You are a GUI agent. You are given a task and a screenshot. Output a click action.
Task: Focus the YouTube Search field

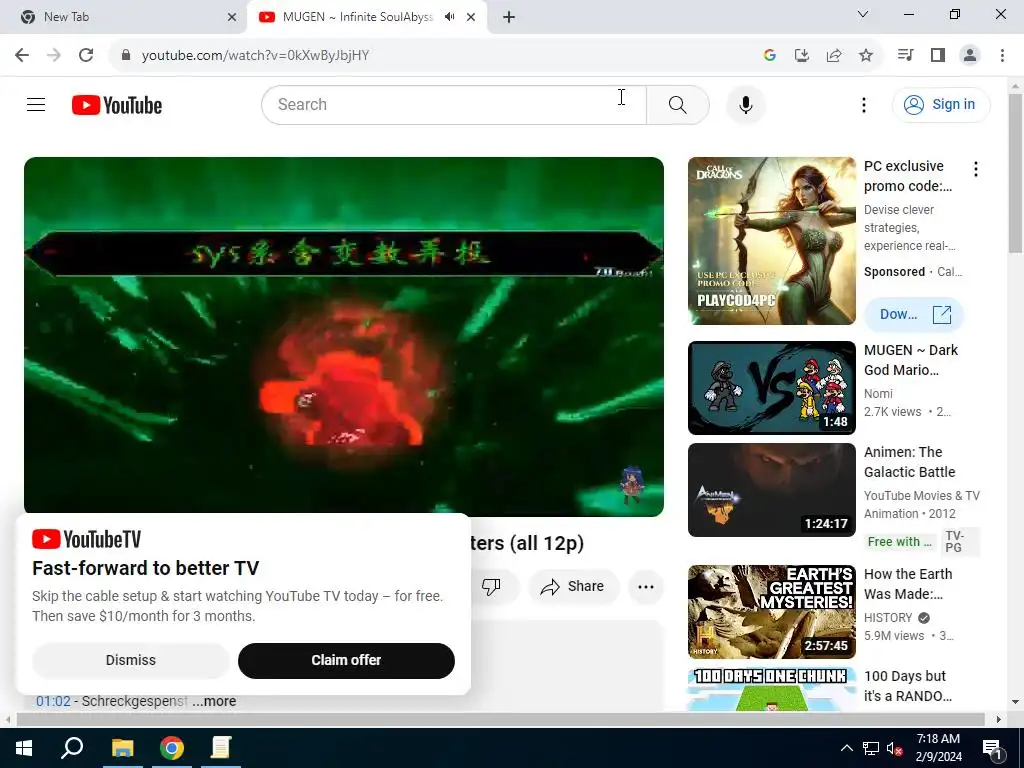454,104
